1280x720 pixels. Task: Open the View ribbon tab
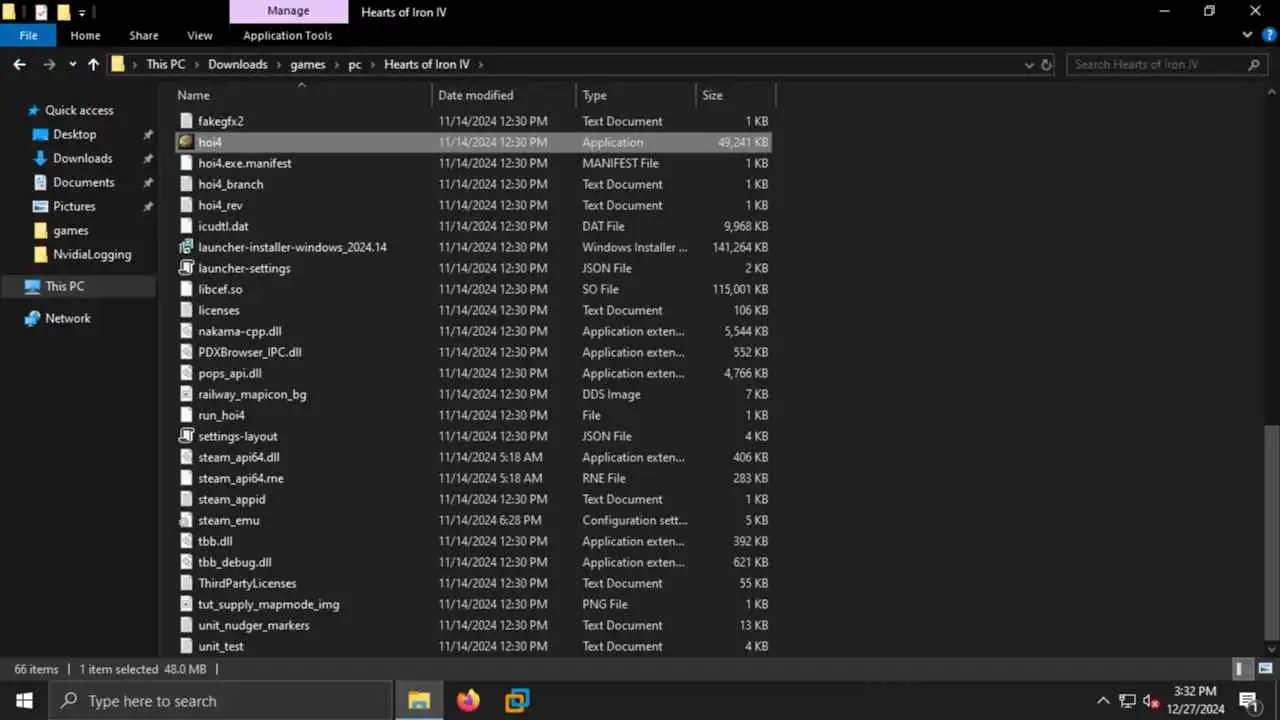pos(200,35)
